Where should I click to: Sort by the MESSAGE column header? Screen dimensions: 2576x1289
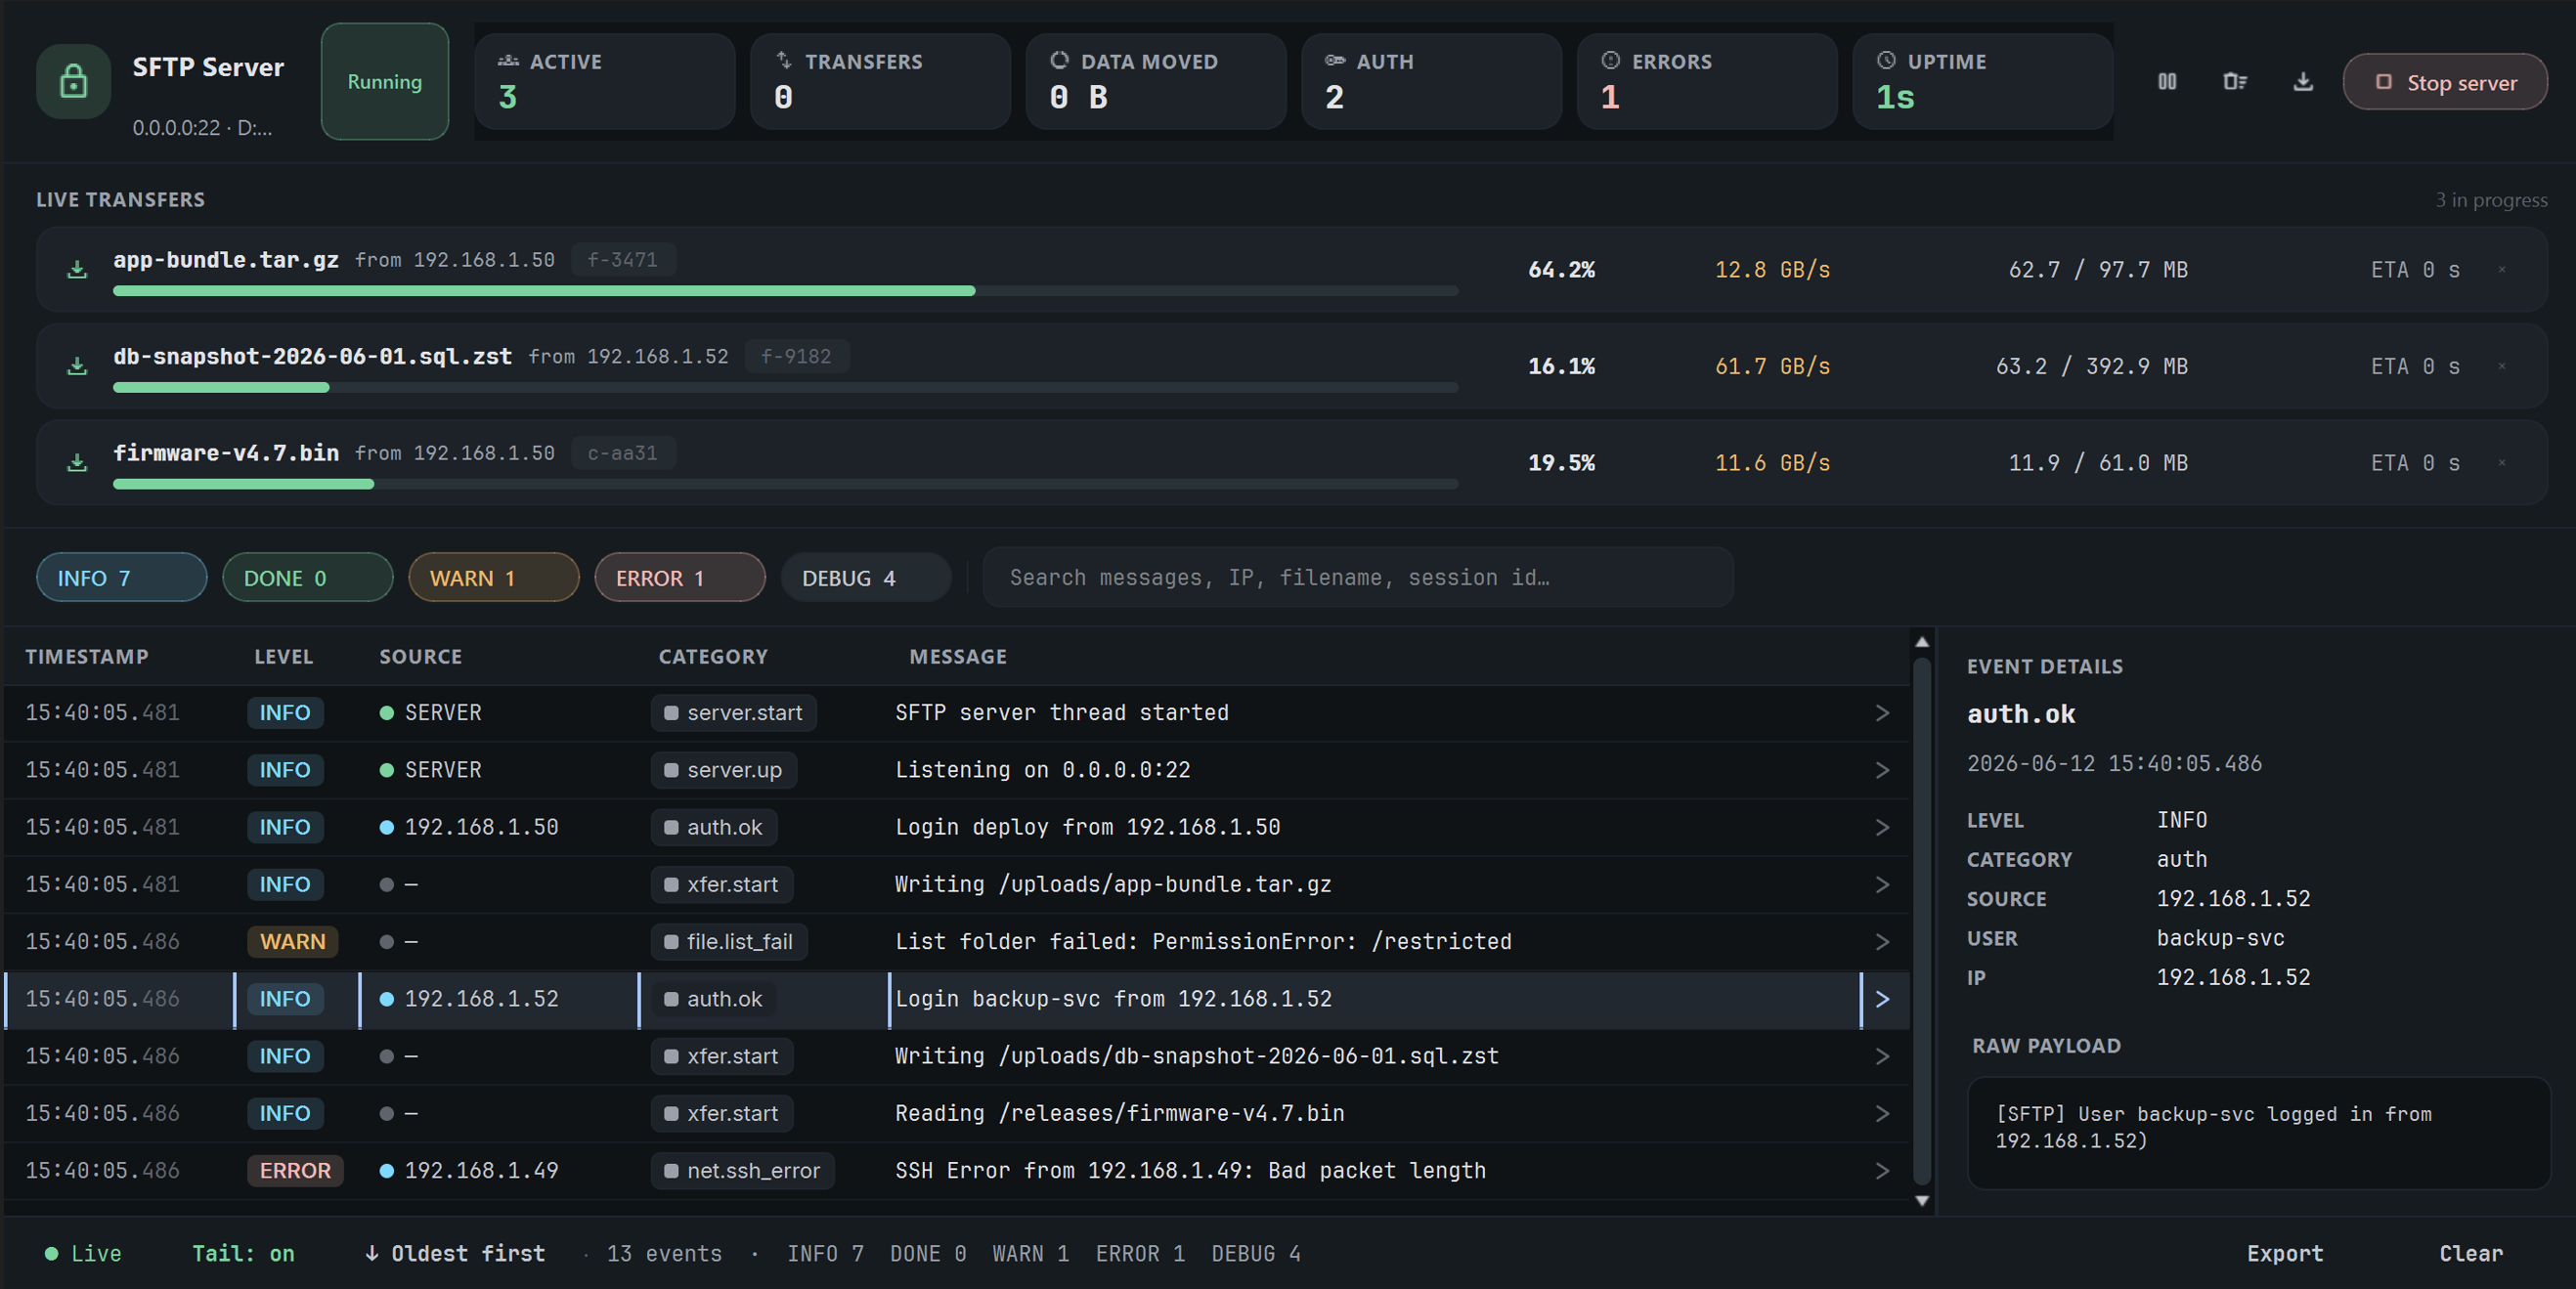tap(958, 657)
